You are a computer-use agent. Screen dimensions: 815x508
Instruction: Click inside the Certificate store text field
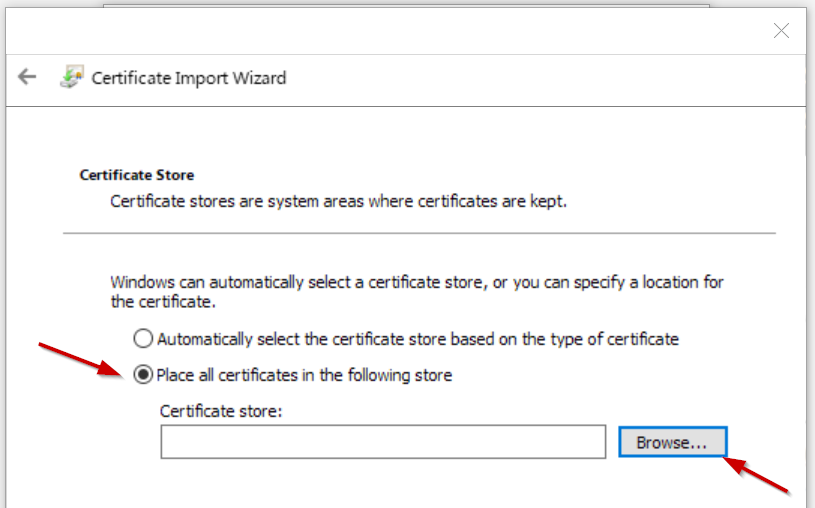pos(383,442)
